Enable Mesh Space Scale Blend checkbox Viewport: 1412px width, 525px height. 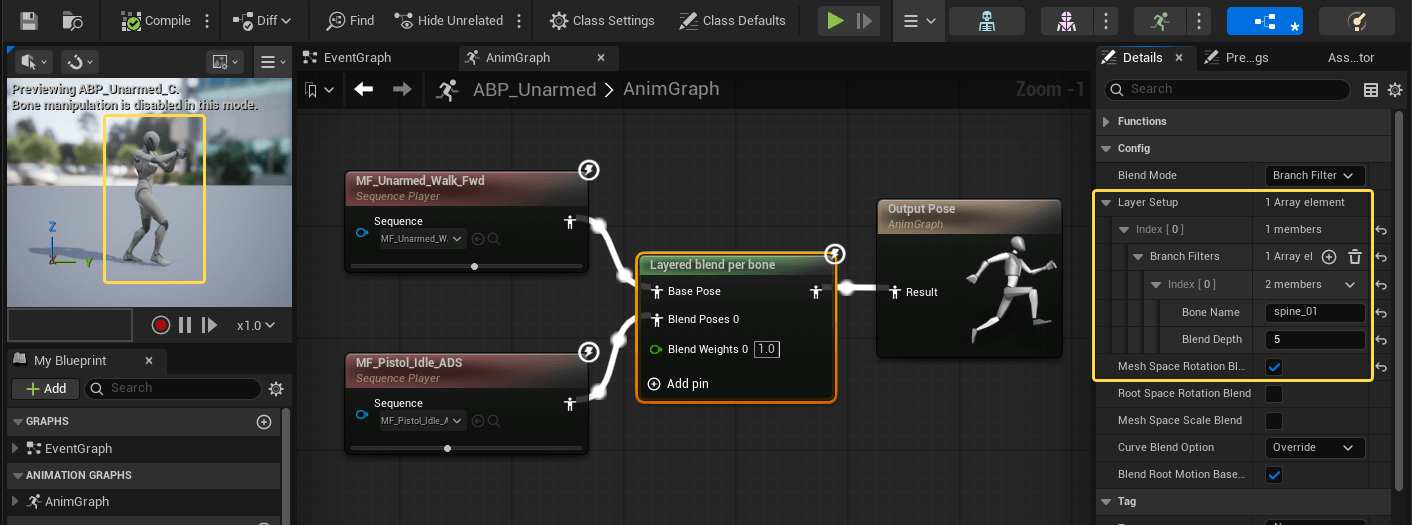coord(1274,421)
